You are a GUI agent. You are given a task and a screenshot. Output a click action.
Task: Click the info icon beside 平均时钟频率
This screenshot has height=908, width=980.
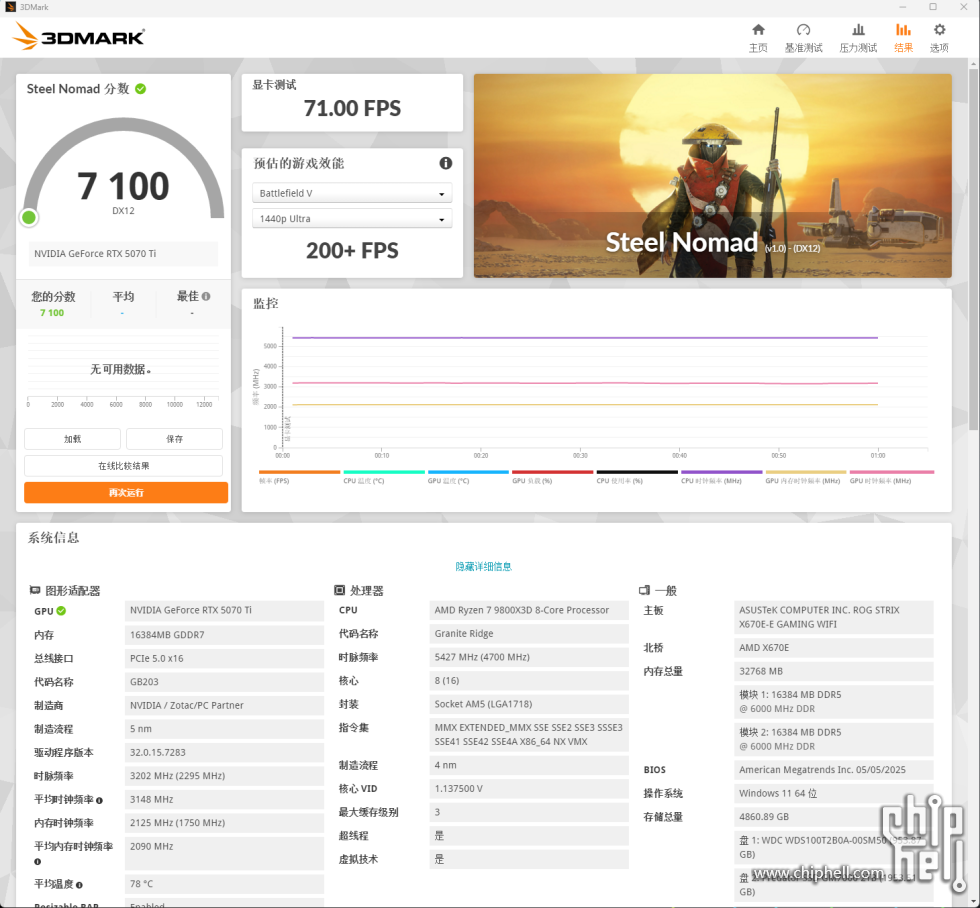coord(99,800)
